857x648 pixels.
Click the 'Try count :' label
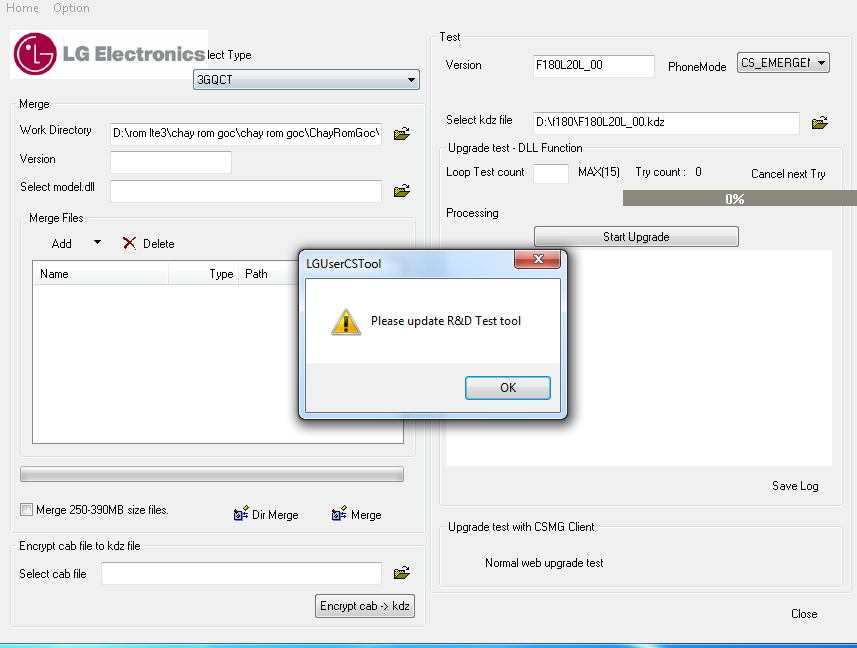pos(660,172)
